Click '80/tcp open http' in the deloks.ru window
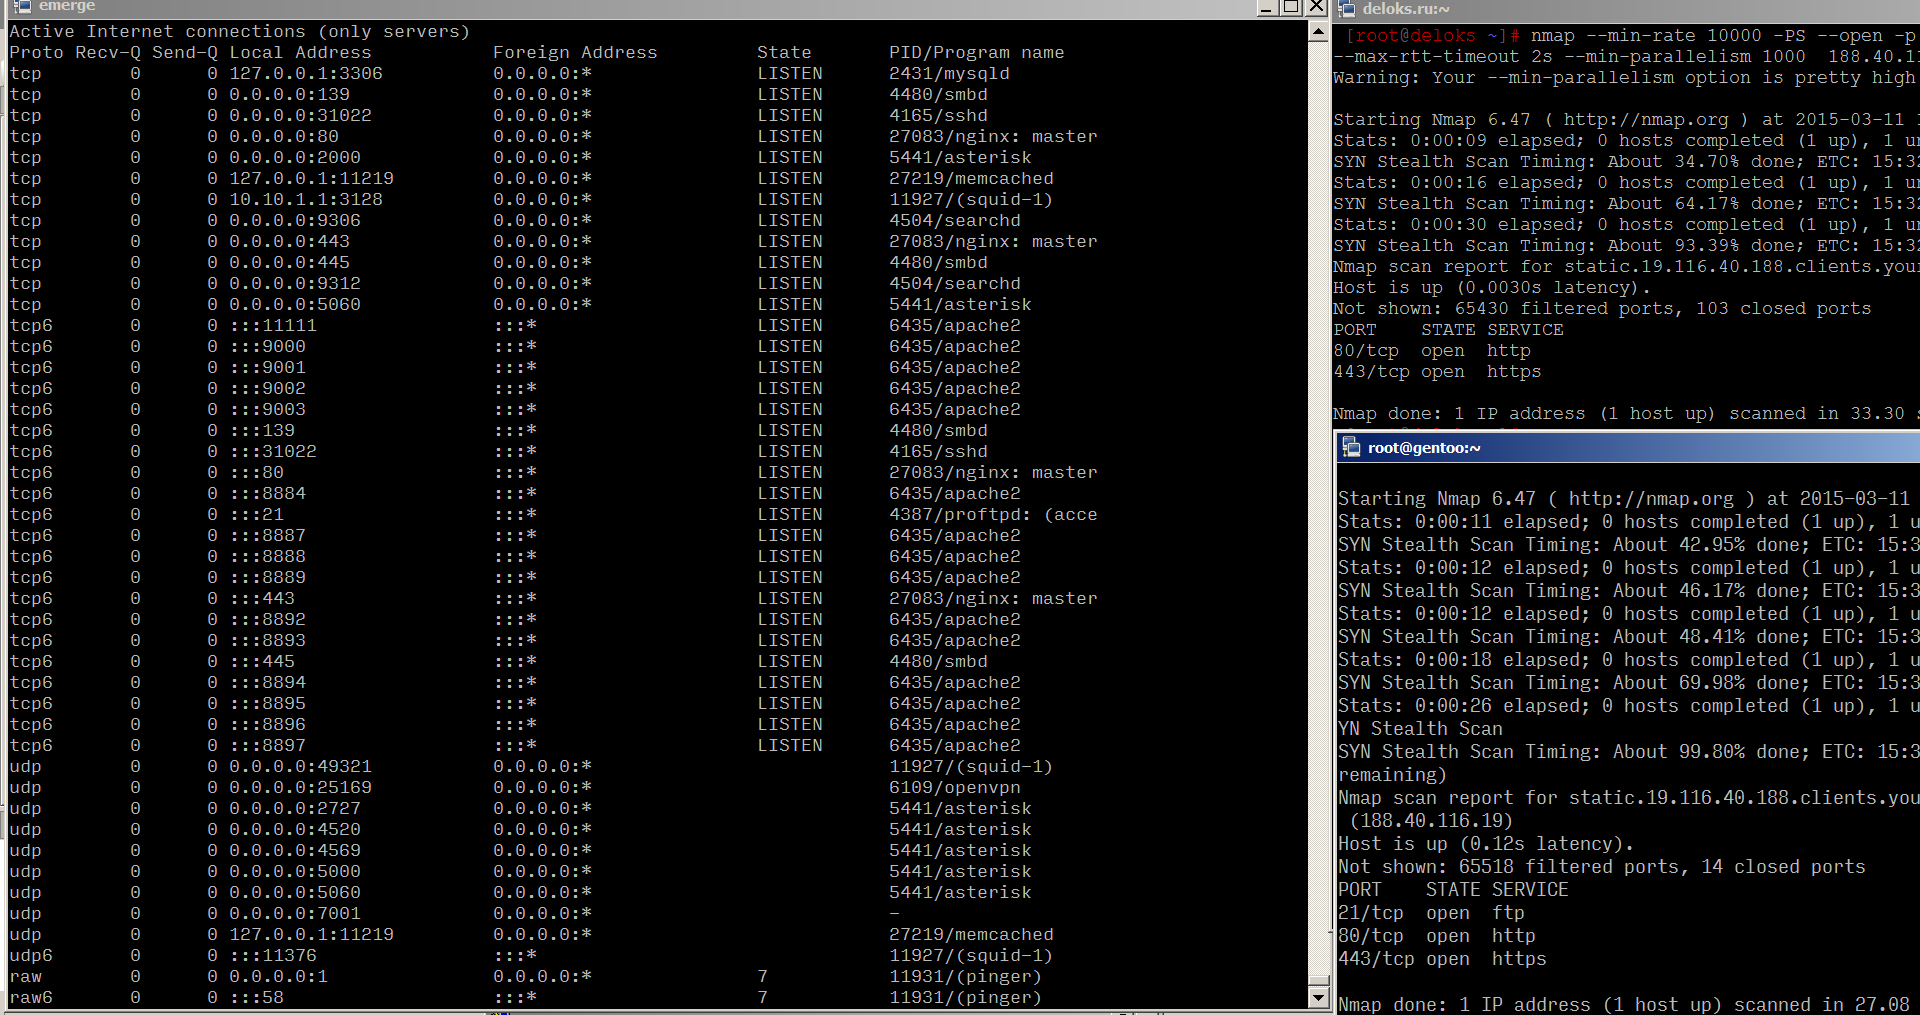This screenshot has height=1015, width=1920. pos(1432,350)
